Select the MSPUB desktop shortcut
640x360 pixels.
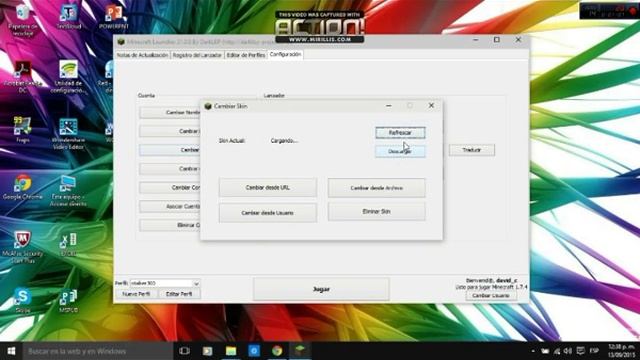coord(68,301)
